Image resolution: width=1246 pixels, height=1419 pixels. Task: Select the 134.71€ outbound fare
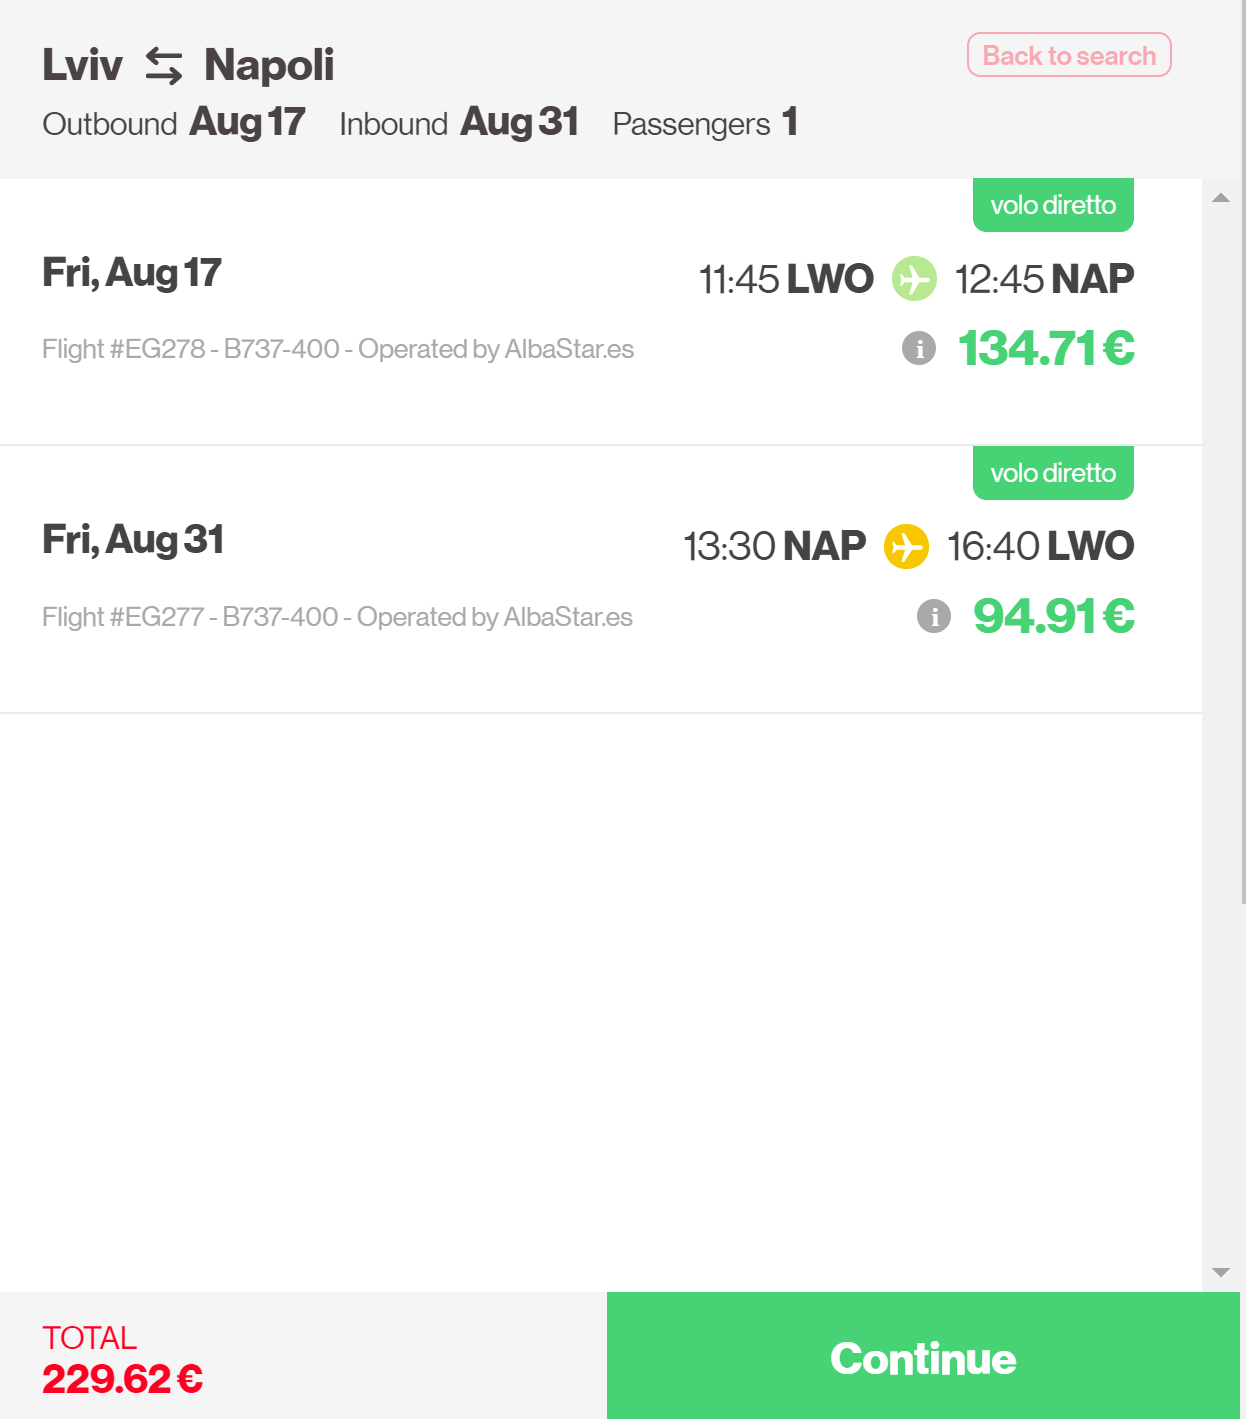pos(1046,348)
